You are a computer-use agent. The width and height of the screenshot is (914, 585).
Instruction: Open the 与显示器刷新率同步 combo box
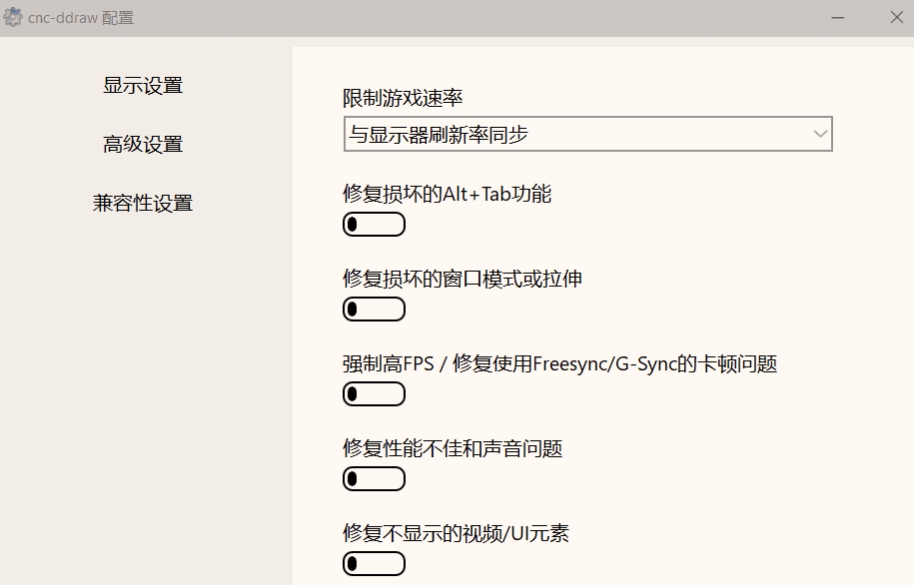588,134
